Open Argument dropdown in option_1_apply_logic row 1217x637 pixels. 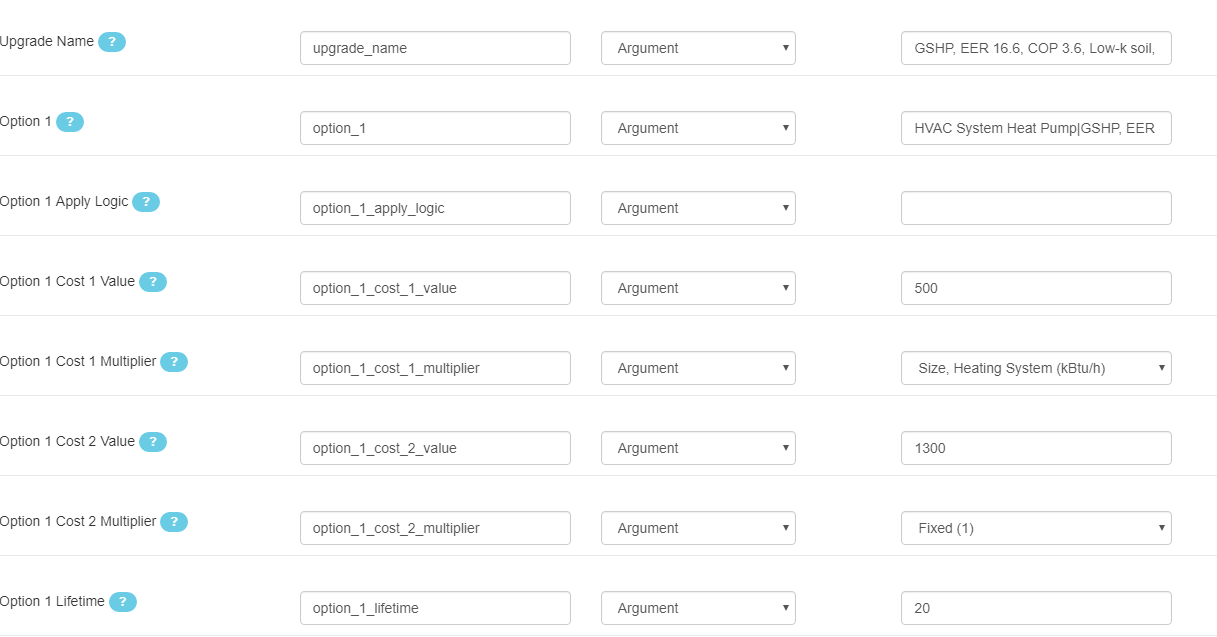click(x=698, y=208)
